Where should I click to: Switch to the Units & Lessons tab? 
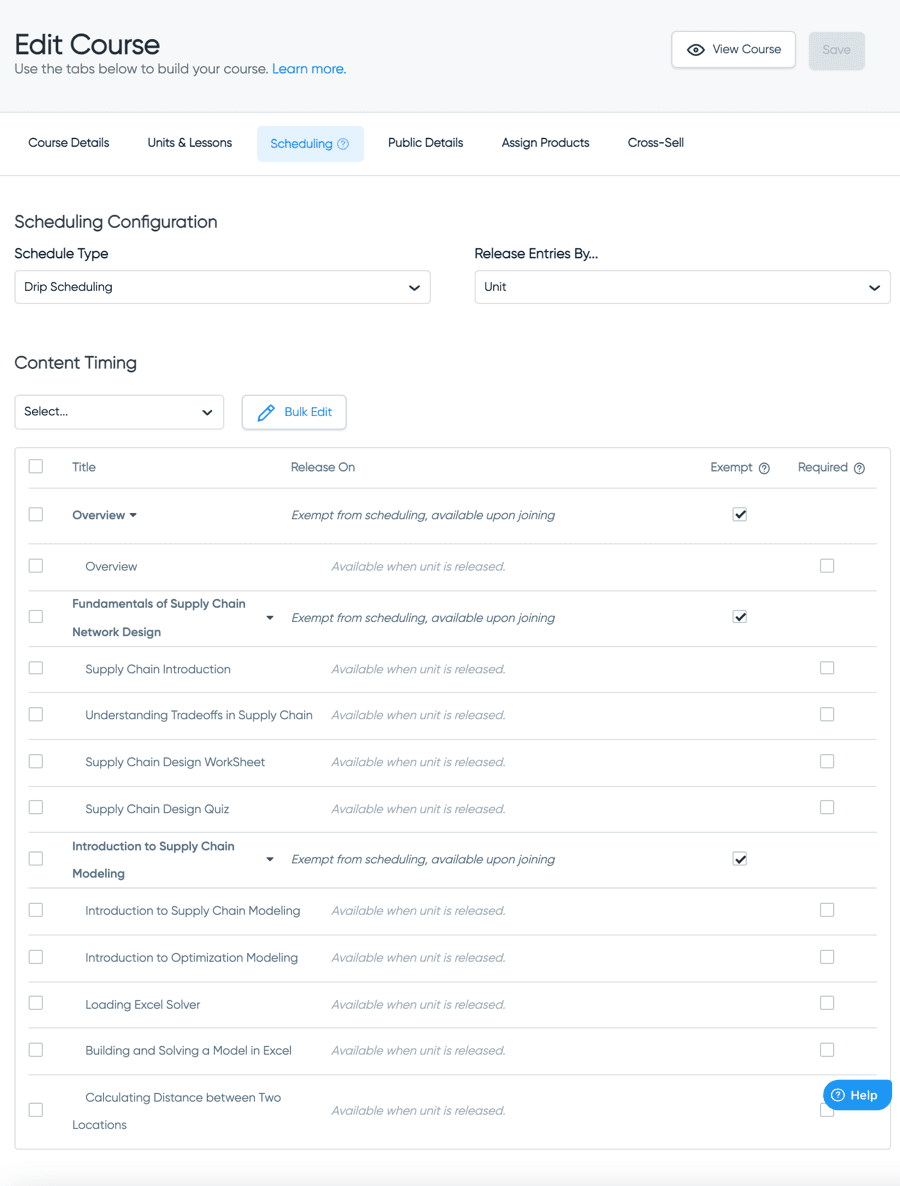(189, 143)
